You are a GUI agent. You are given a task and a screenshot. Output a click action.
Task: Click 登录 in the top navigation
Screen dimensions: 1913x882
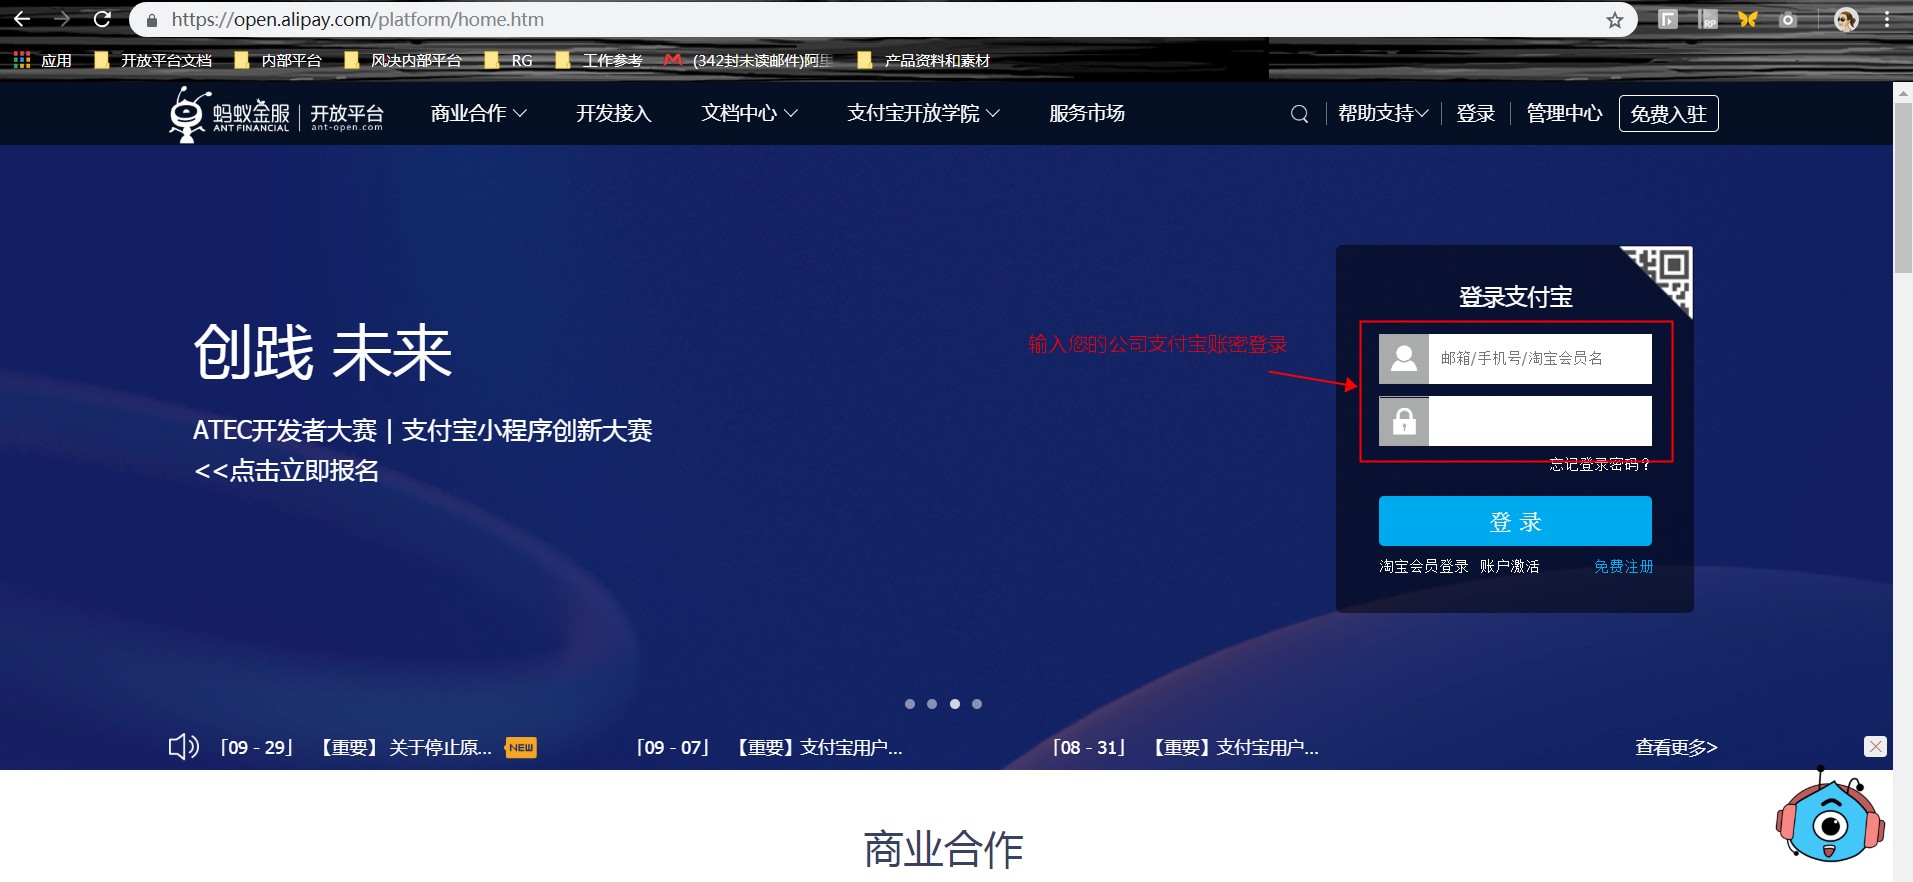pos(1476,114)
